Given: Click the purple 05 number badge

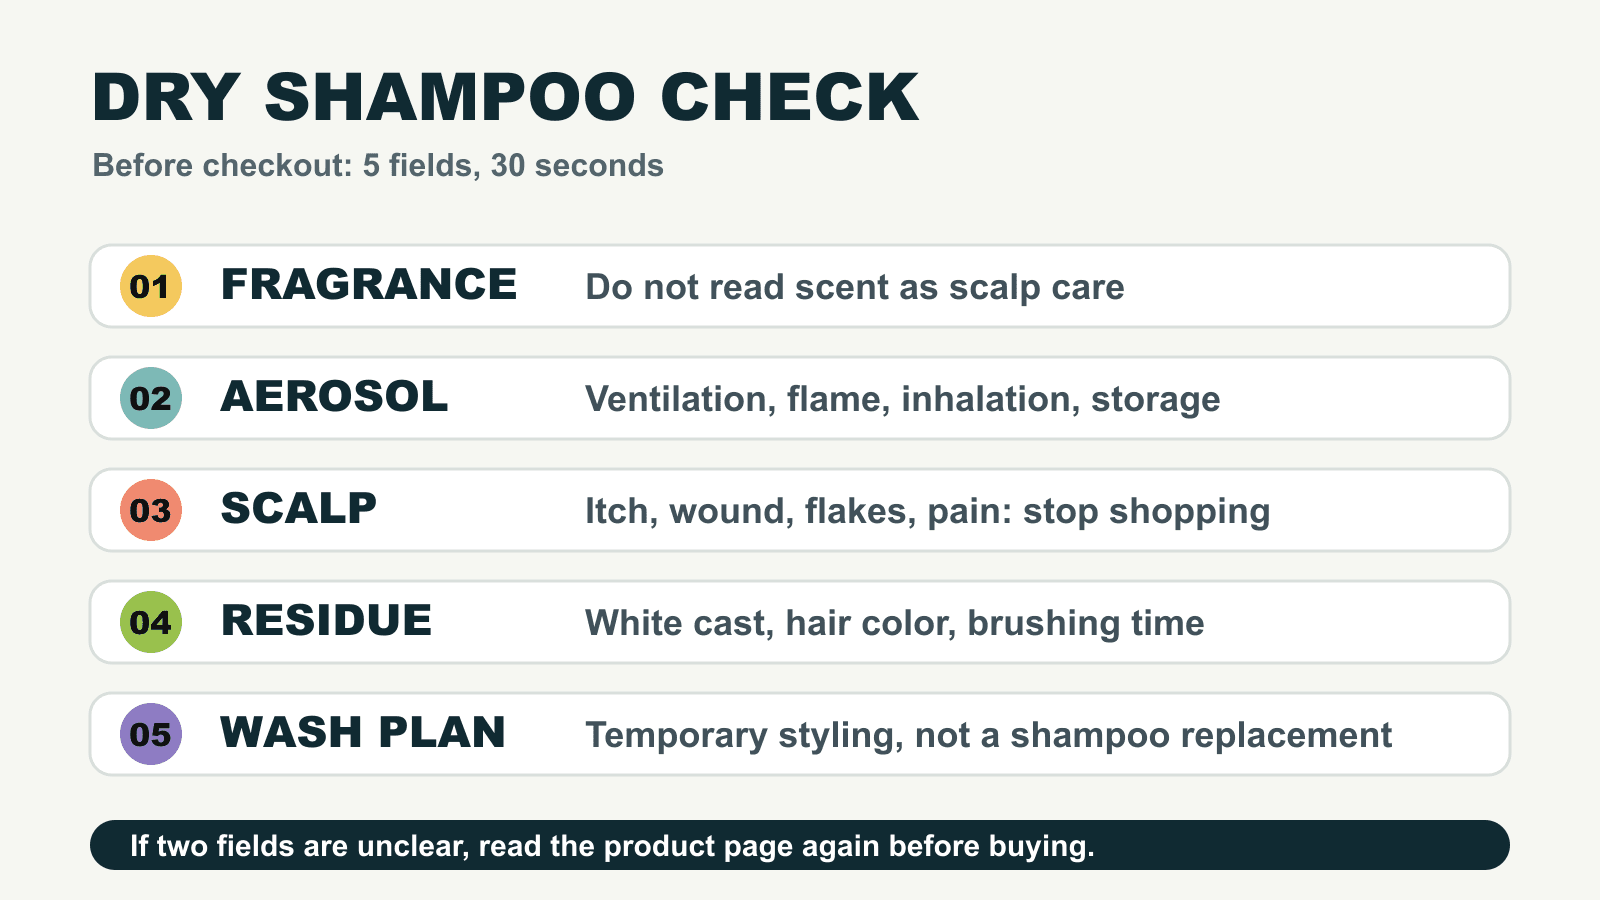Looking at the screenshot, I should (151, 734).
